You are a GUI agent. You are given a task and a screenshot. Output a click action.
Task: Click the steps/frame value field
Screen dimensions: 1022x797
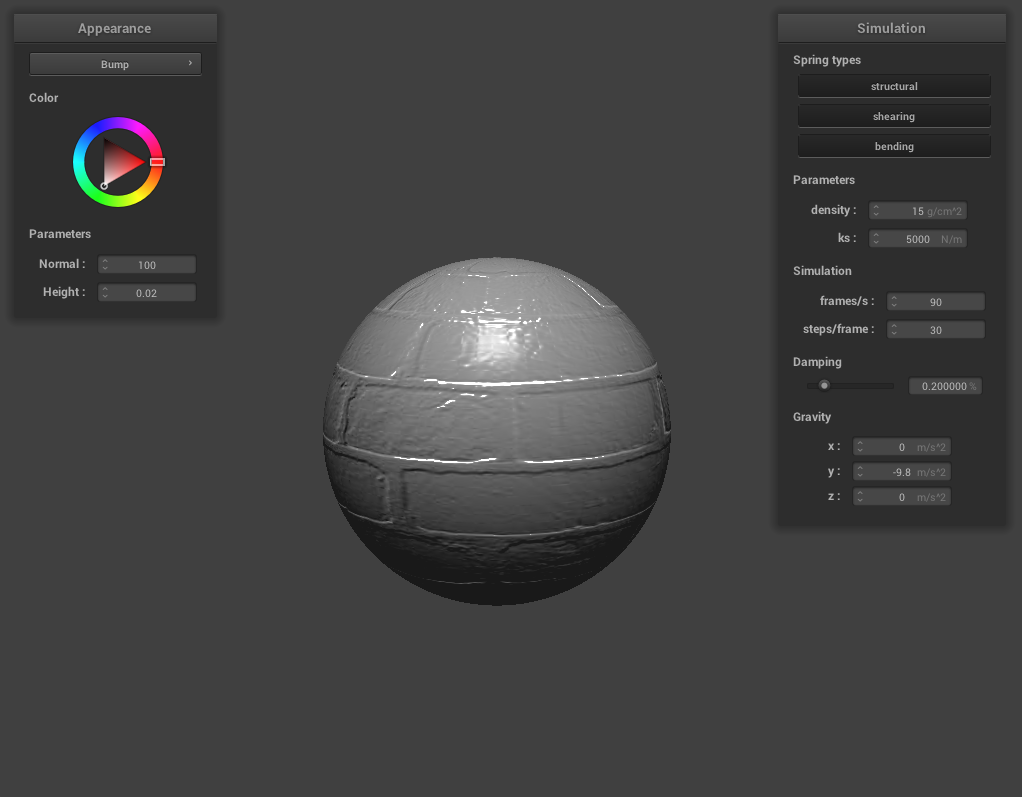pyautogui.click(x=936, y=330)
